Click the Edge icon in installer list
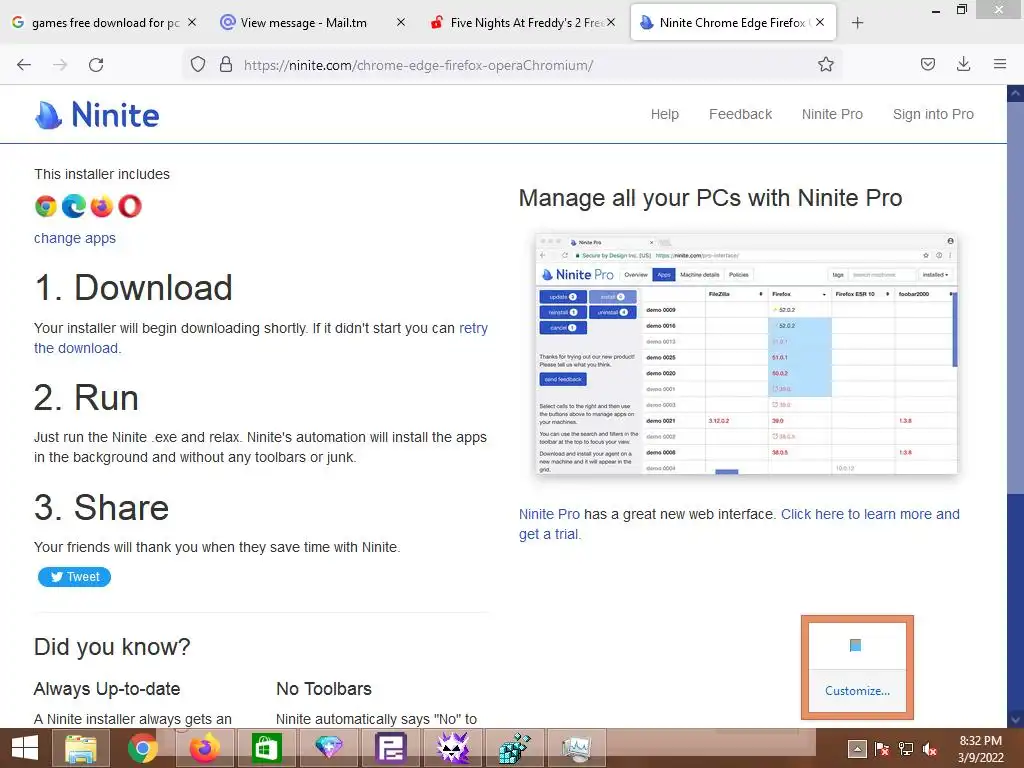The height and width of the screenshot is (768, 1024). point(74,206)
